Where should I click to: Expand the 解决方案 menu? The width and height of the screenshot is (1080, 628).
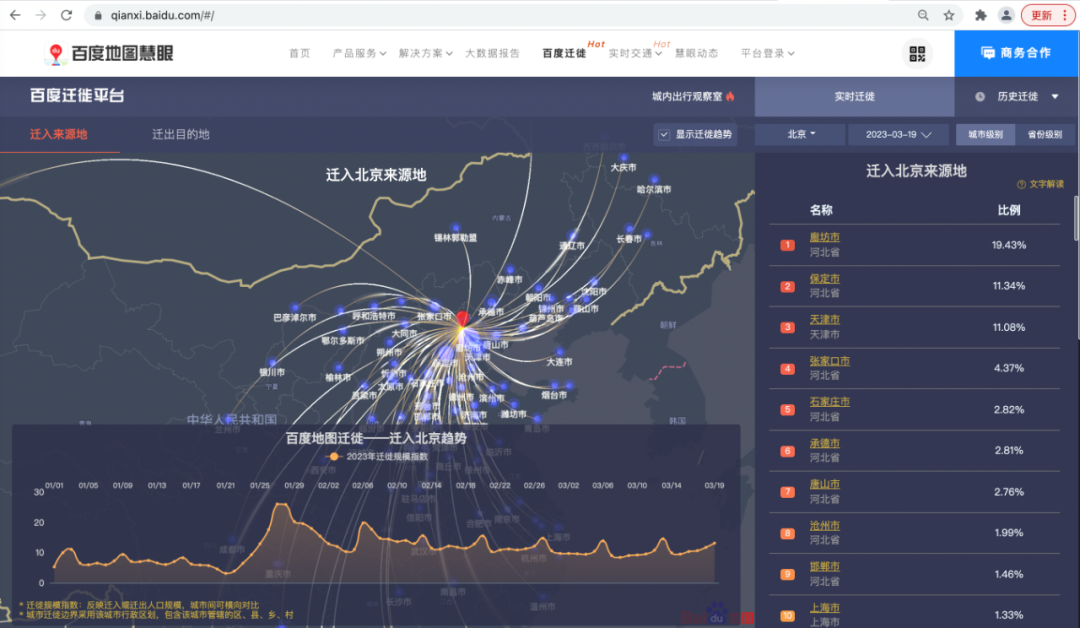coord(425,53)
